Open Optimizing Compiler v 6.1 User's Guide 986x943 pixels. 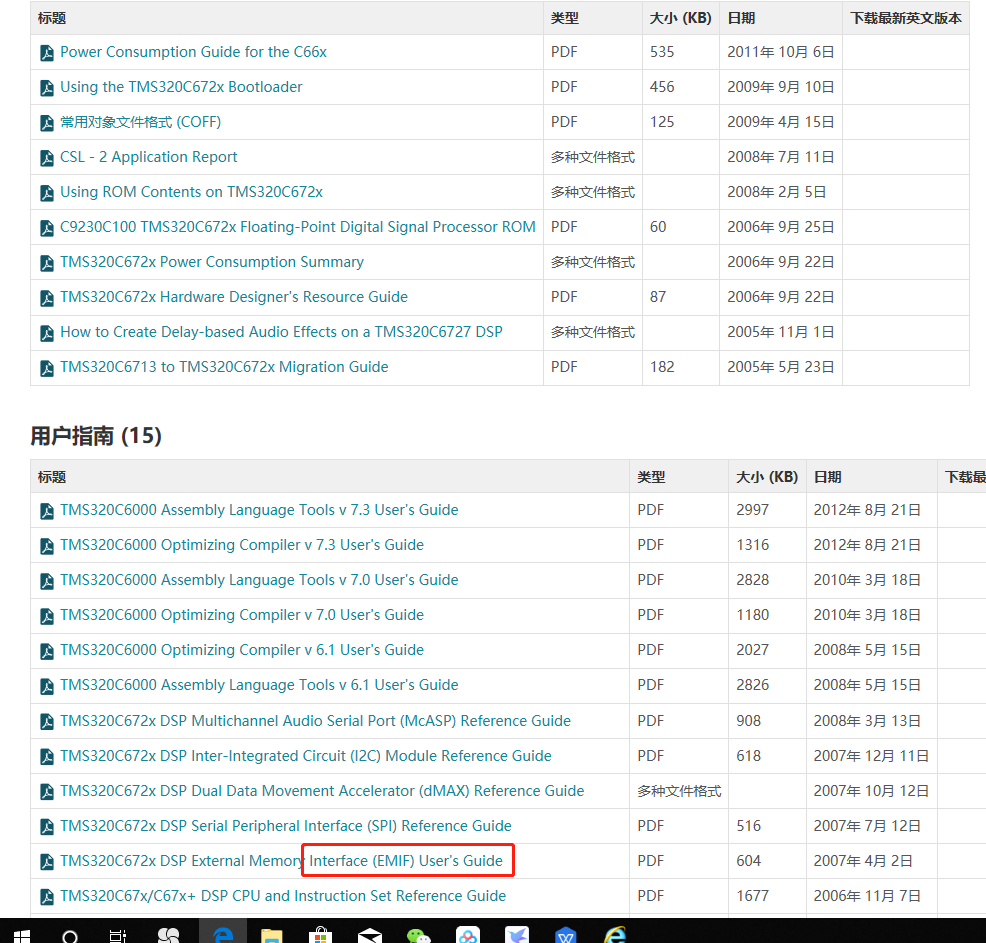(242, 650)
